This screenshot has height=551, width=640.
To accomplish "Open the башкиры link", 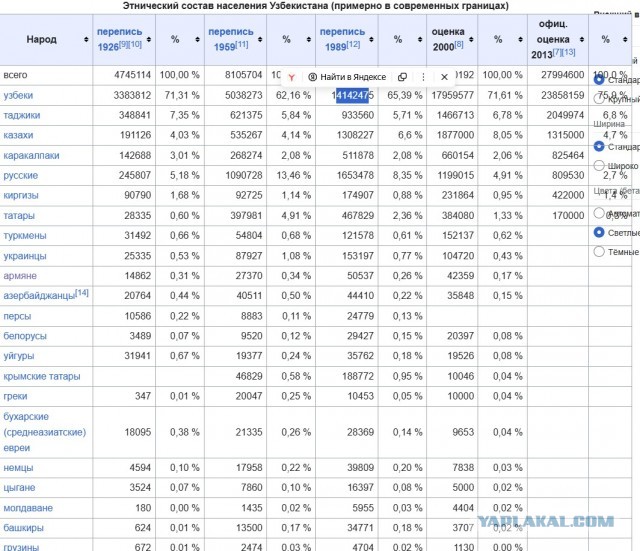I will (23, 528).
